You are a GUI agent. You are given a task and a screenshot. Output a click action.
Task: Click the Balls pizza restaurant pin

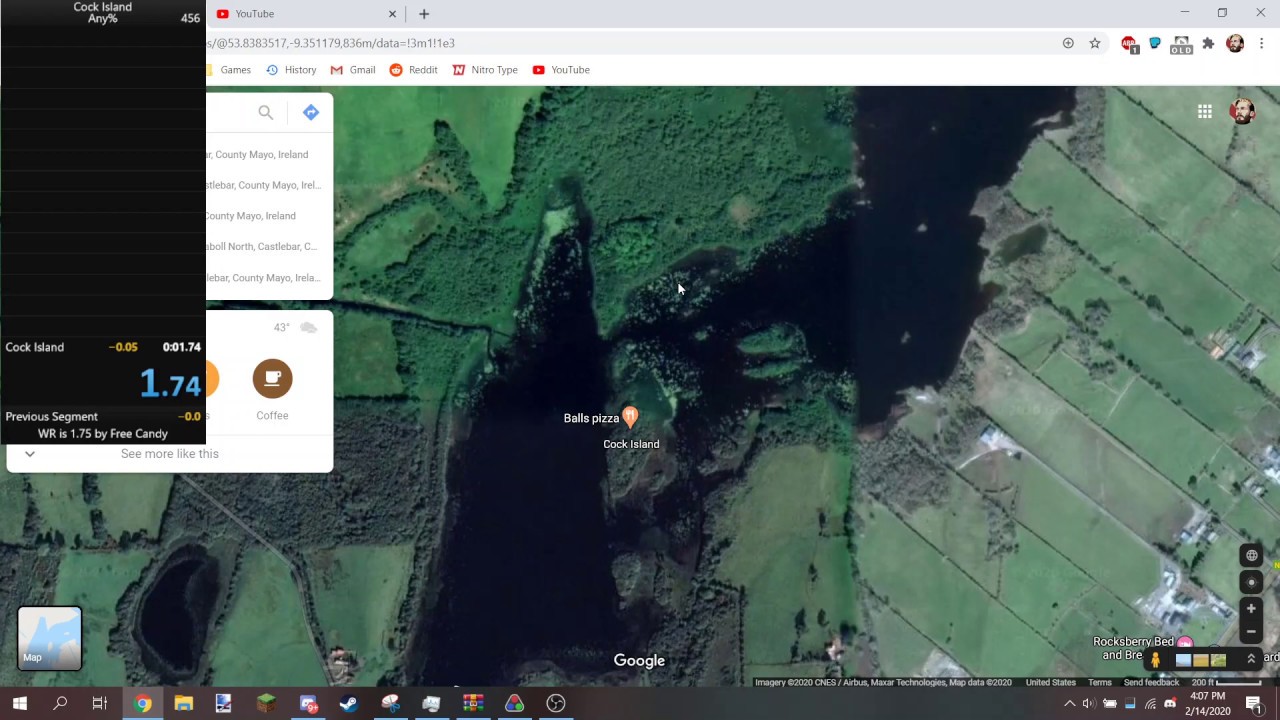click(x=630, y=416)
